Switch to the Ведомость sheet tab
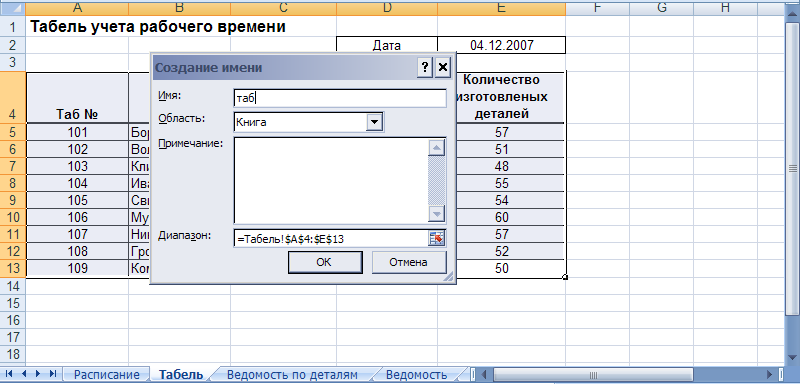800x384 pixels. click(416, 375)
